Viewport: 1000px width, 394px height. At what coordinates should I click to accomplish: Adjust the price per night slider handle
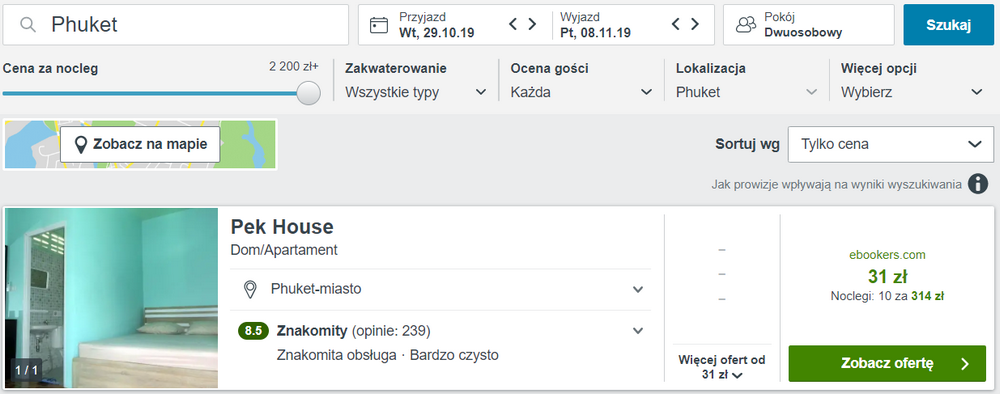tap(309, 93)
